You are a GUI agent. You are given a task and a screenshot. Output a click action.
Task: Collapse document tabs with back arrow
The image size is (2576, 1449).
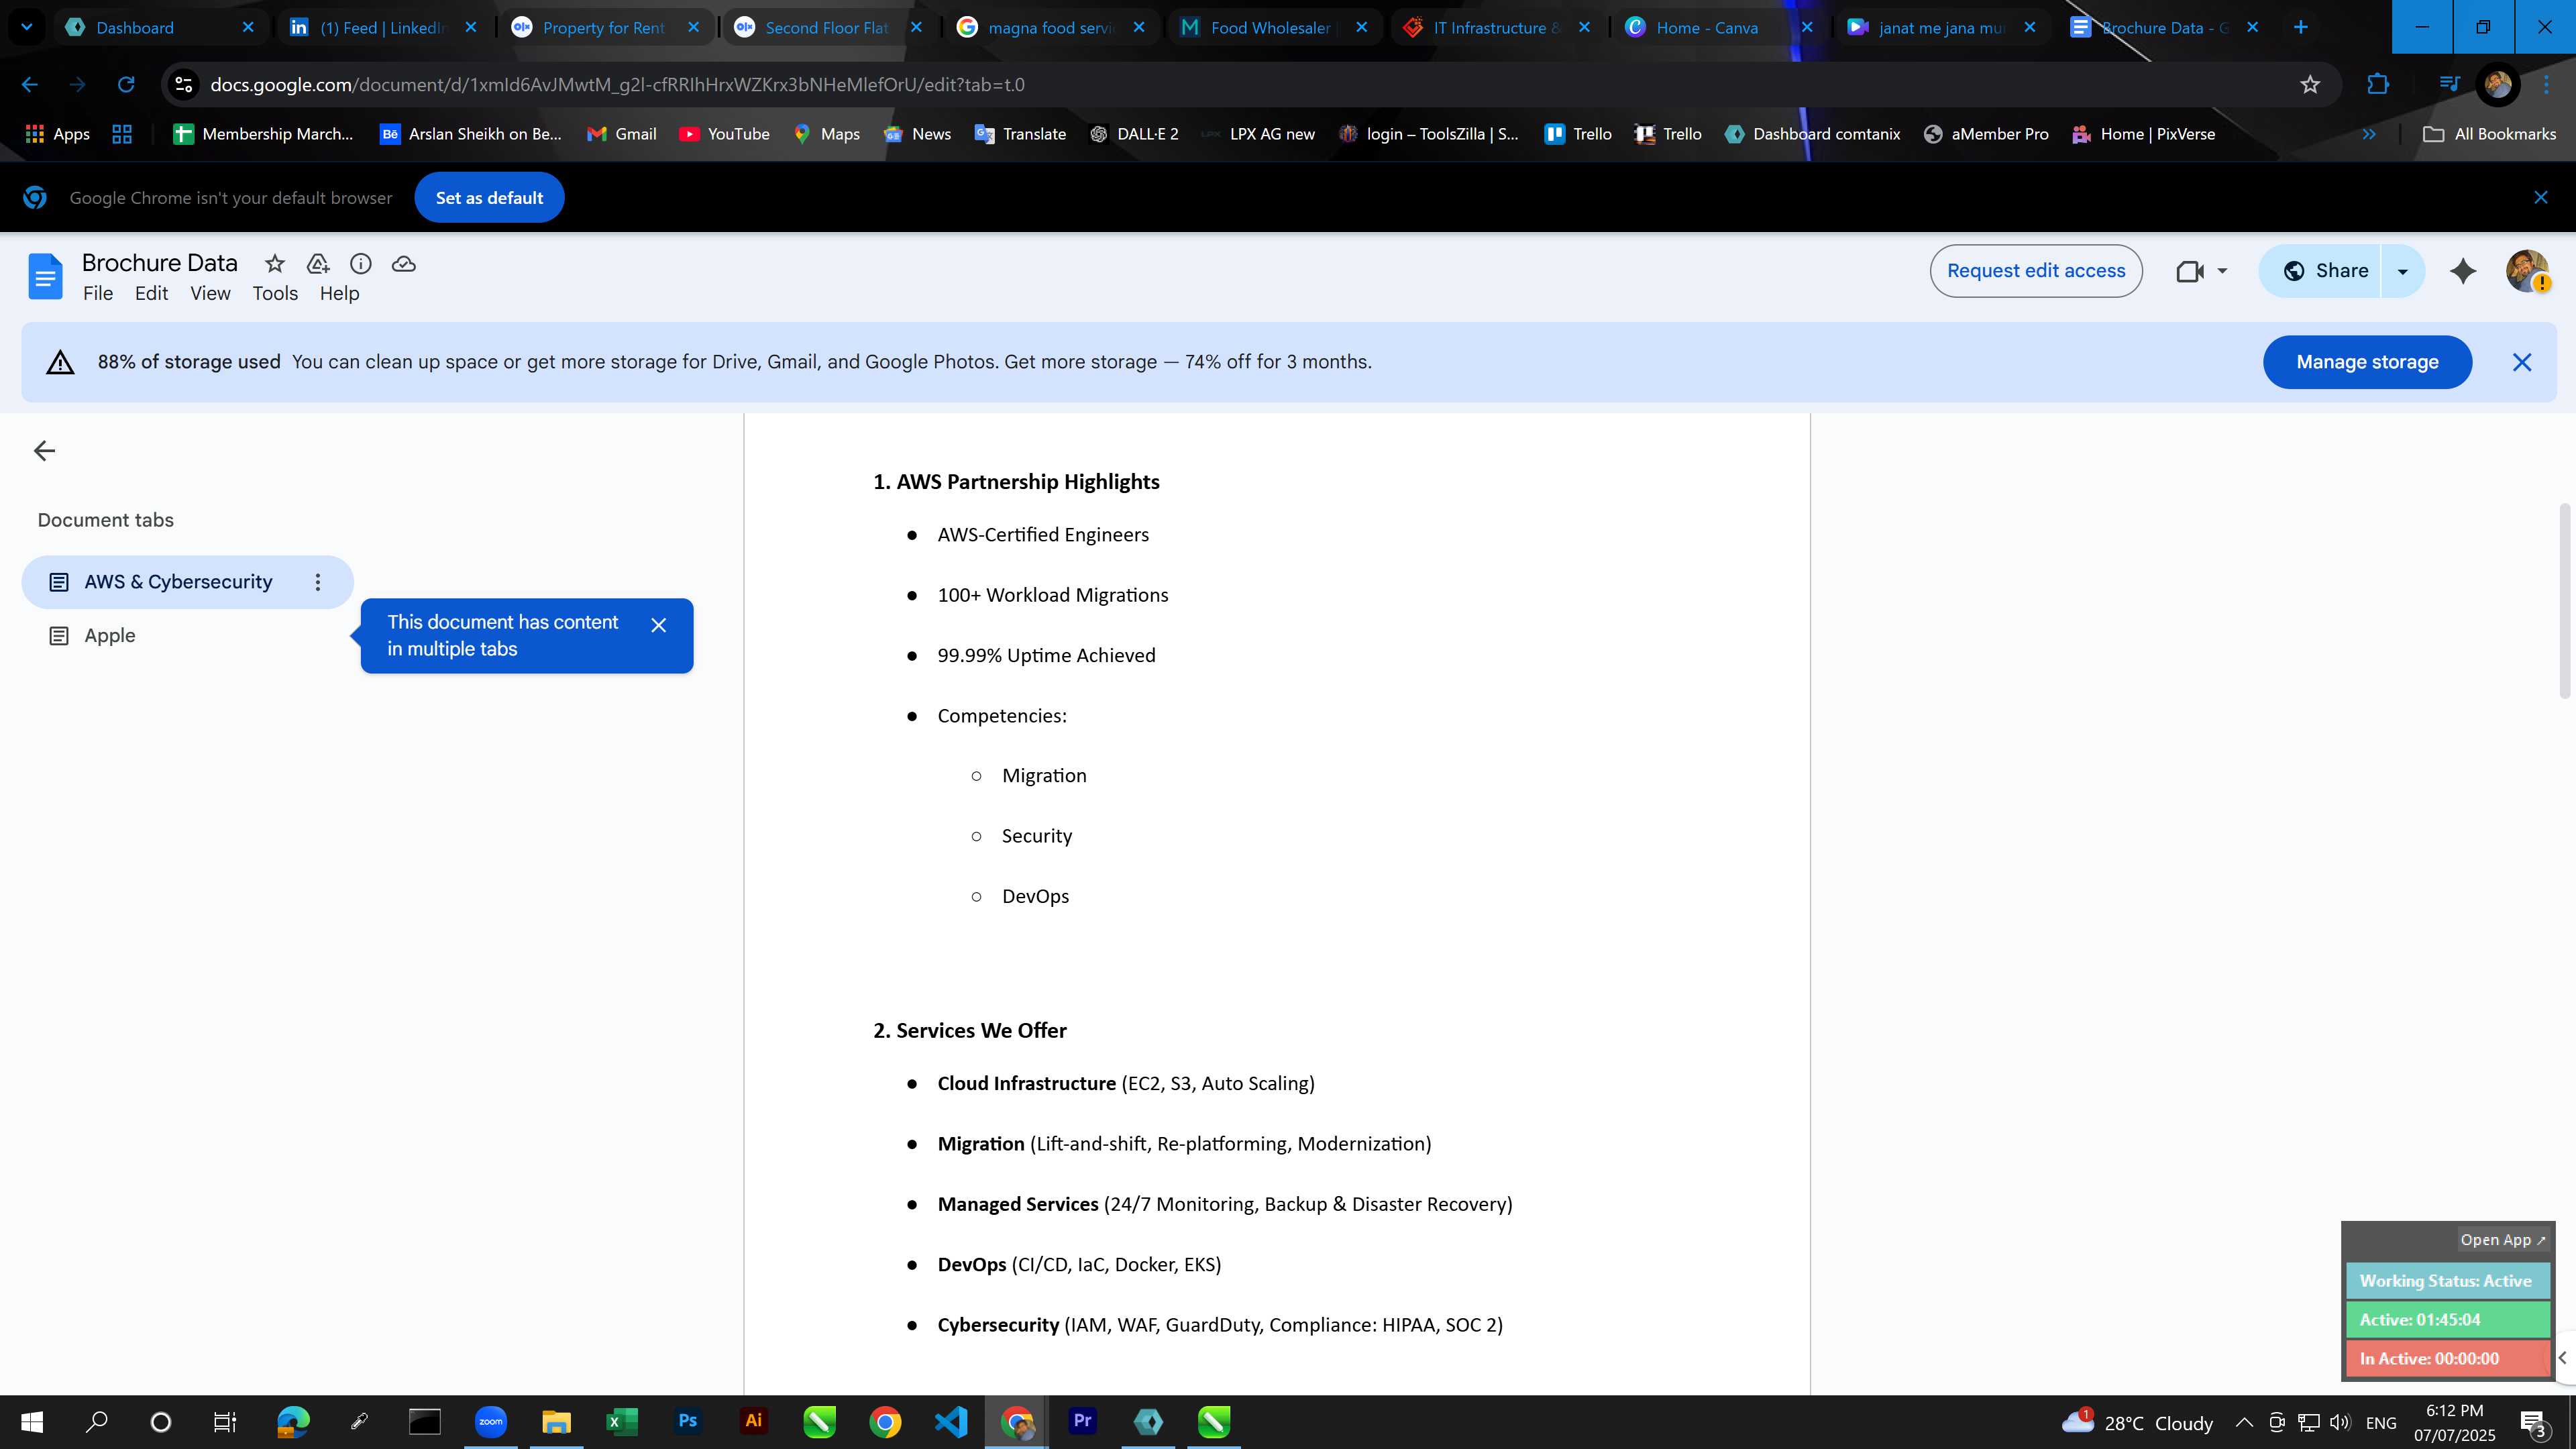pos(44,451)
